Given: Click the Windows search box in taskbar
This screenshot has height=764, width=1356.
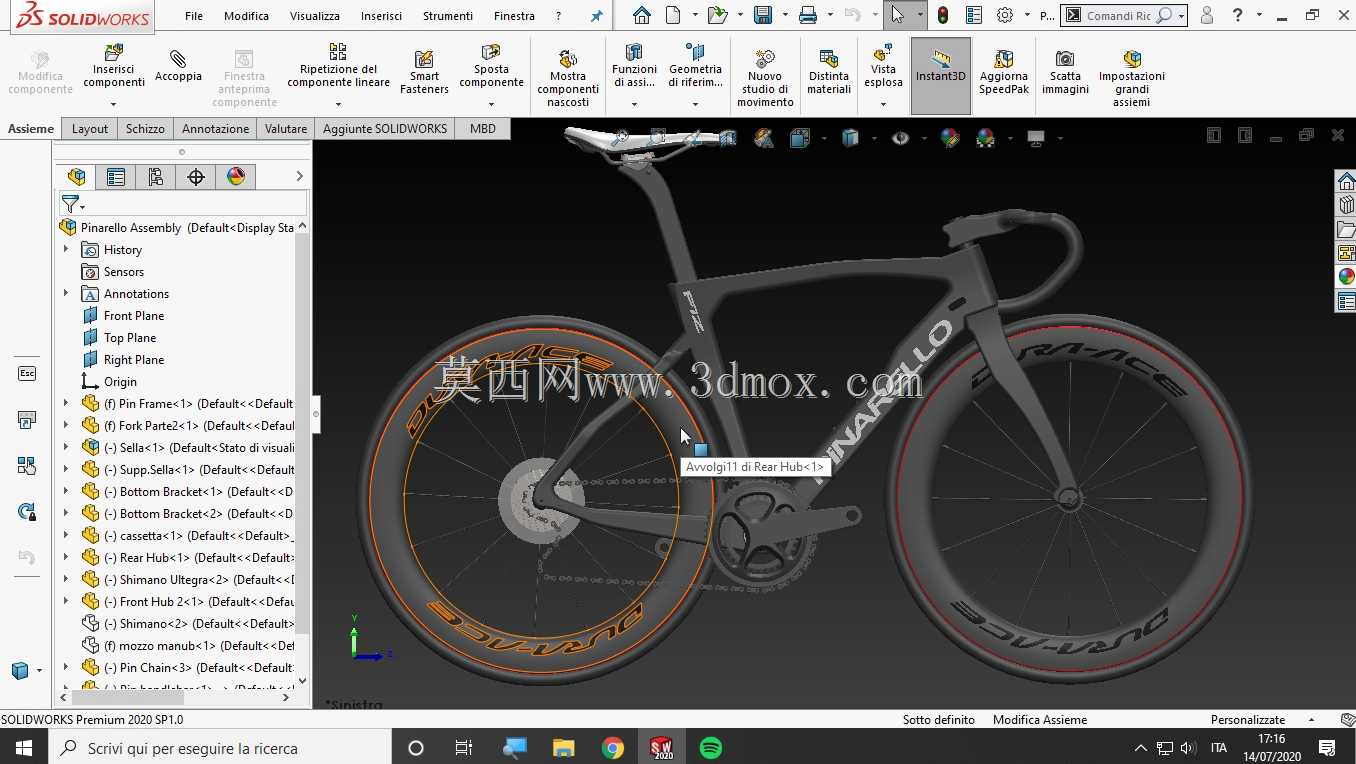Looking at the screenshot, I should tap(219, 748).
